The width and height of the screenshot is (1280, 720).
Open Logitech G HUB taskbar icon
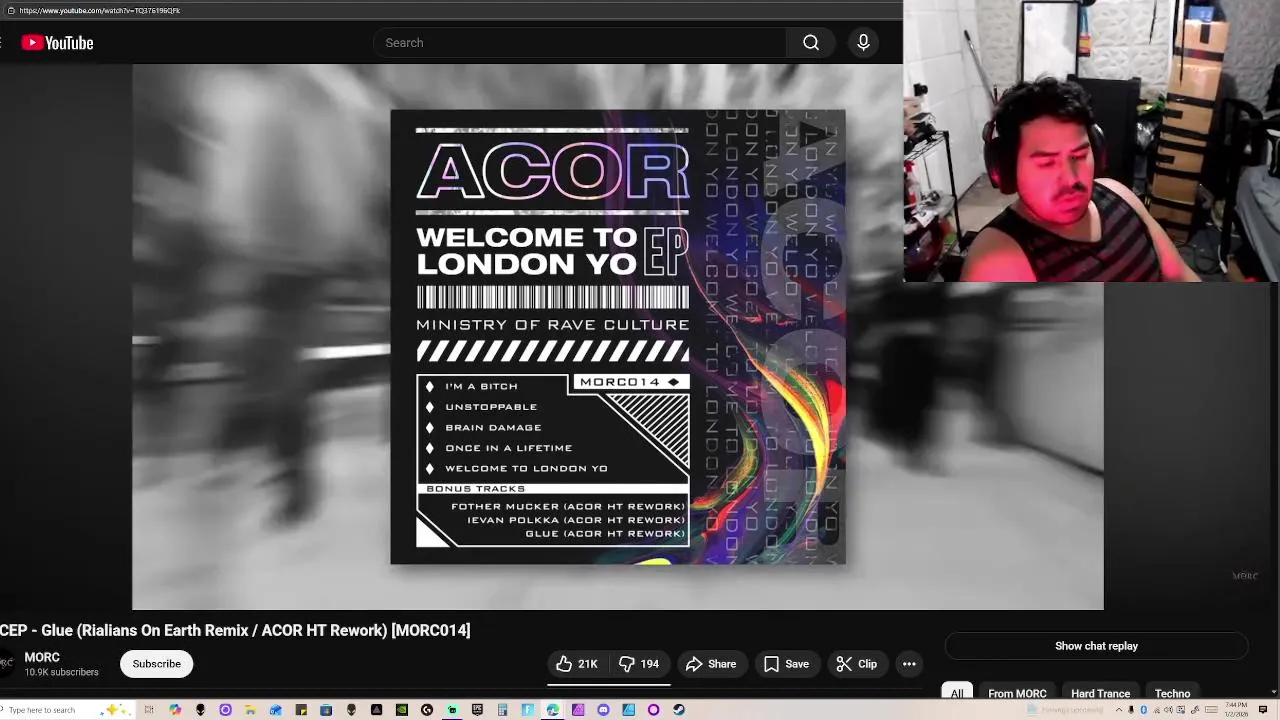tap(427, 710)
